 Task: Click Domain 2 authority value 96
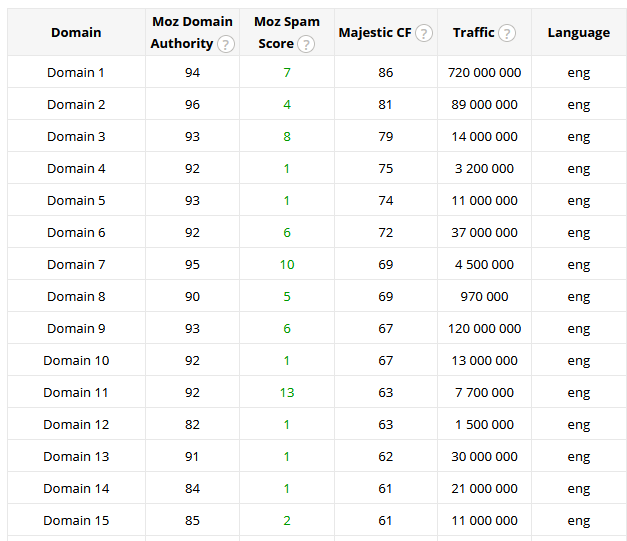(192, 105)
